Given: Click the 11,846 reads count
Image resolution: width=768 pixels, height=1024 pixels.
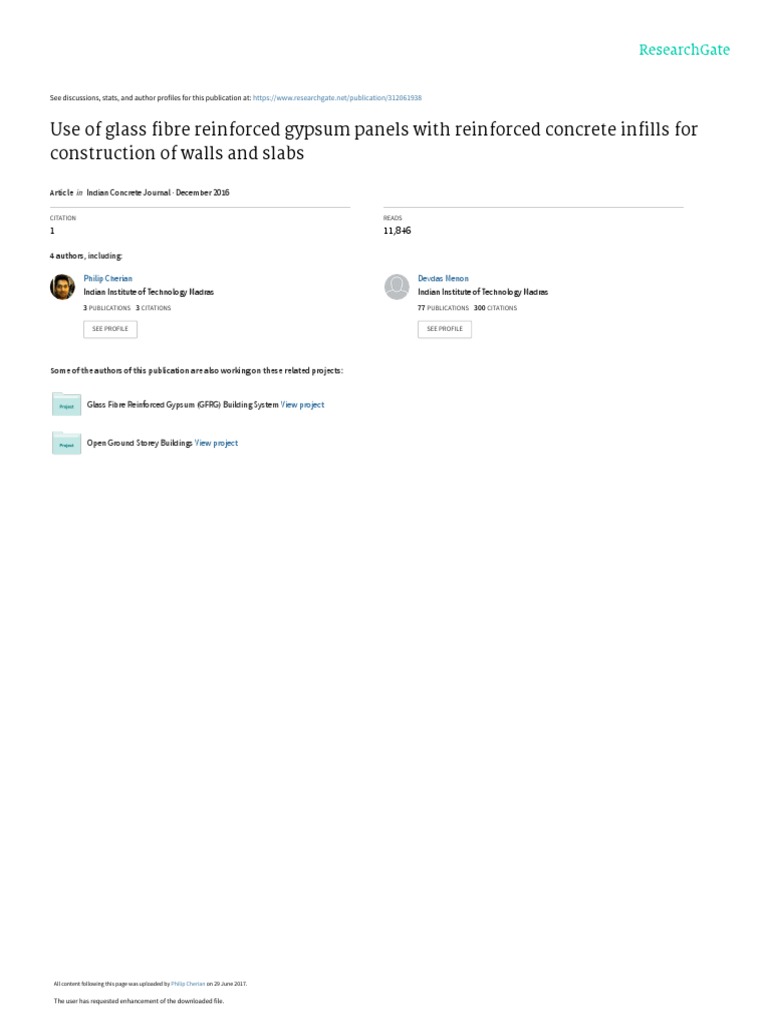Looking at the screenshot, I should pos(397,231).
